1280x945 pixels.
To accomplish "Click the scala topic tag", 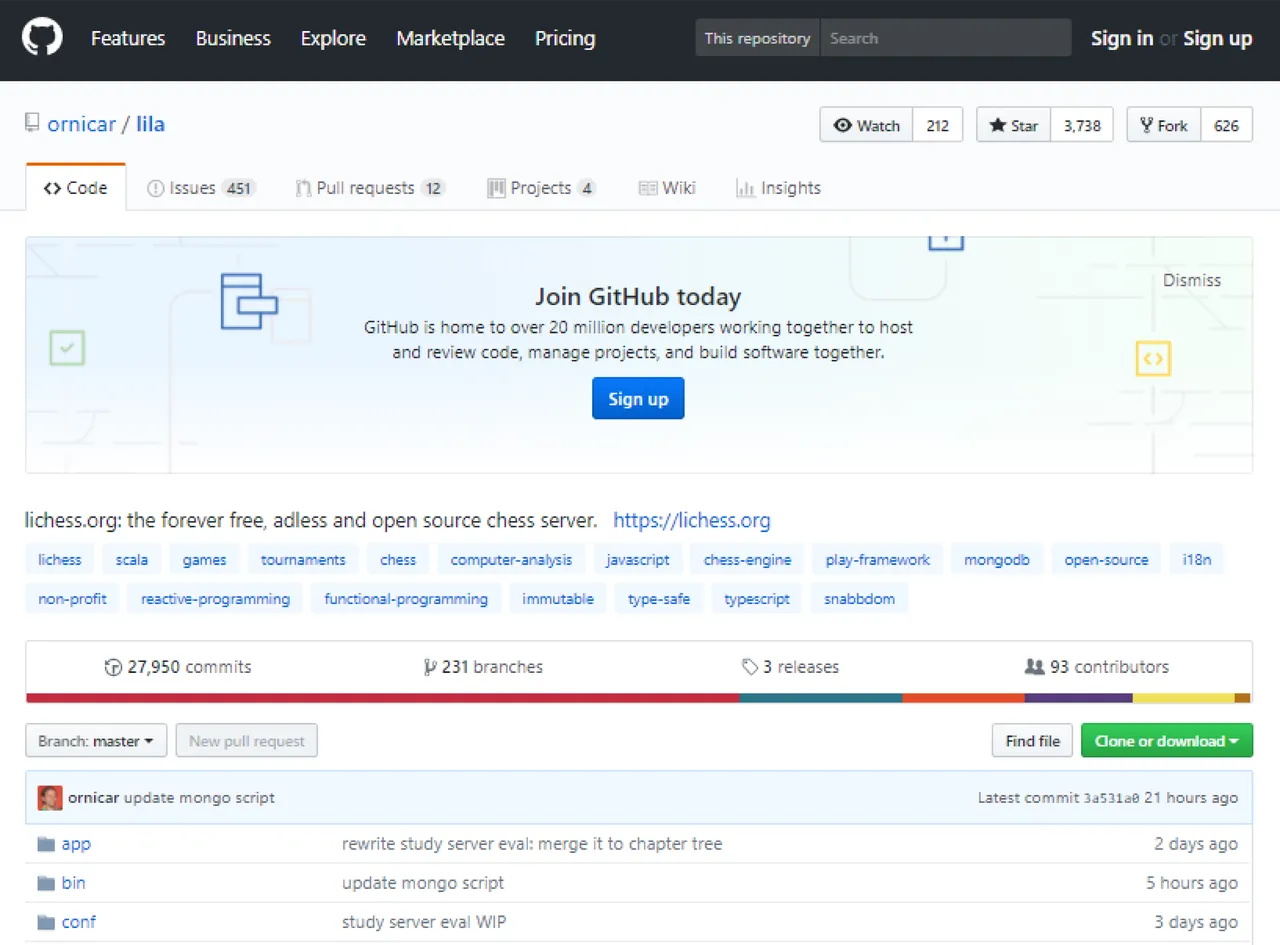I will pos(132,559).
